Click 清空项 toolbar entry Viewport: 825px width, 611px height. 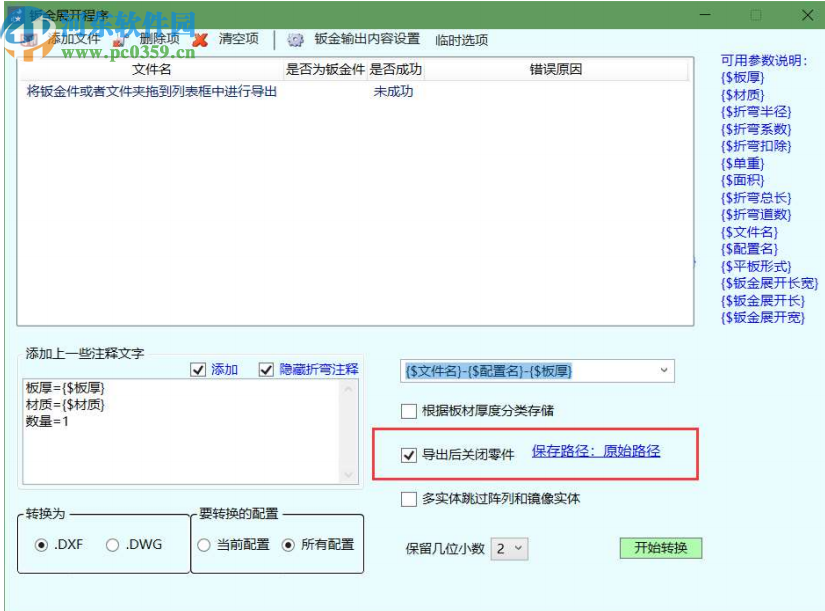(x=238, y=38)
